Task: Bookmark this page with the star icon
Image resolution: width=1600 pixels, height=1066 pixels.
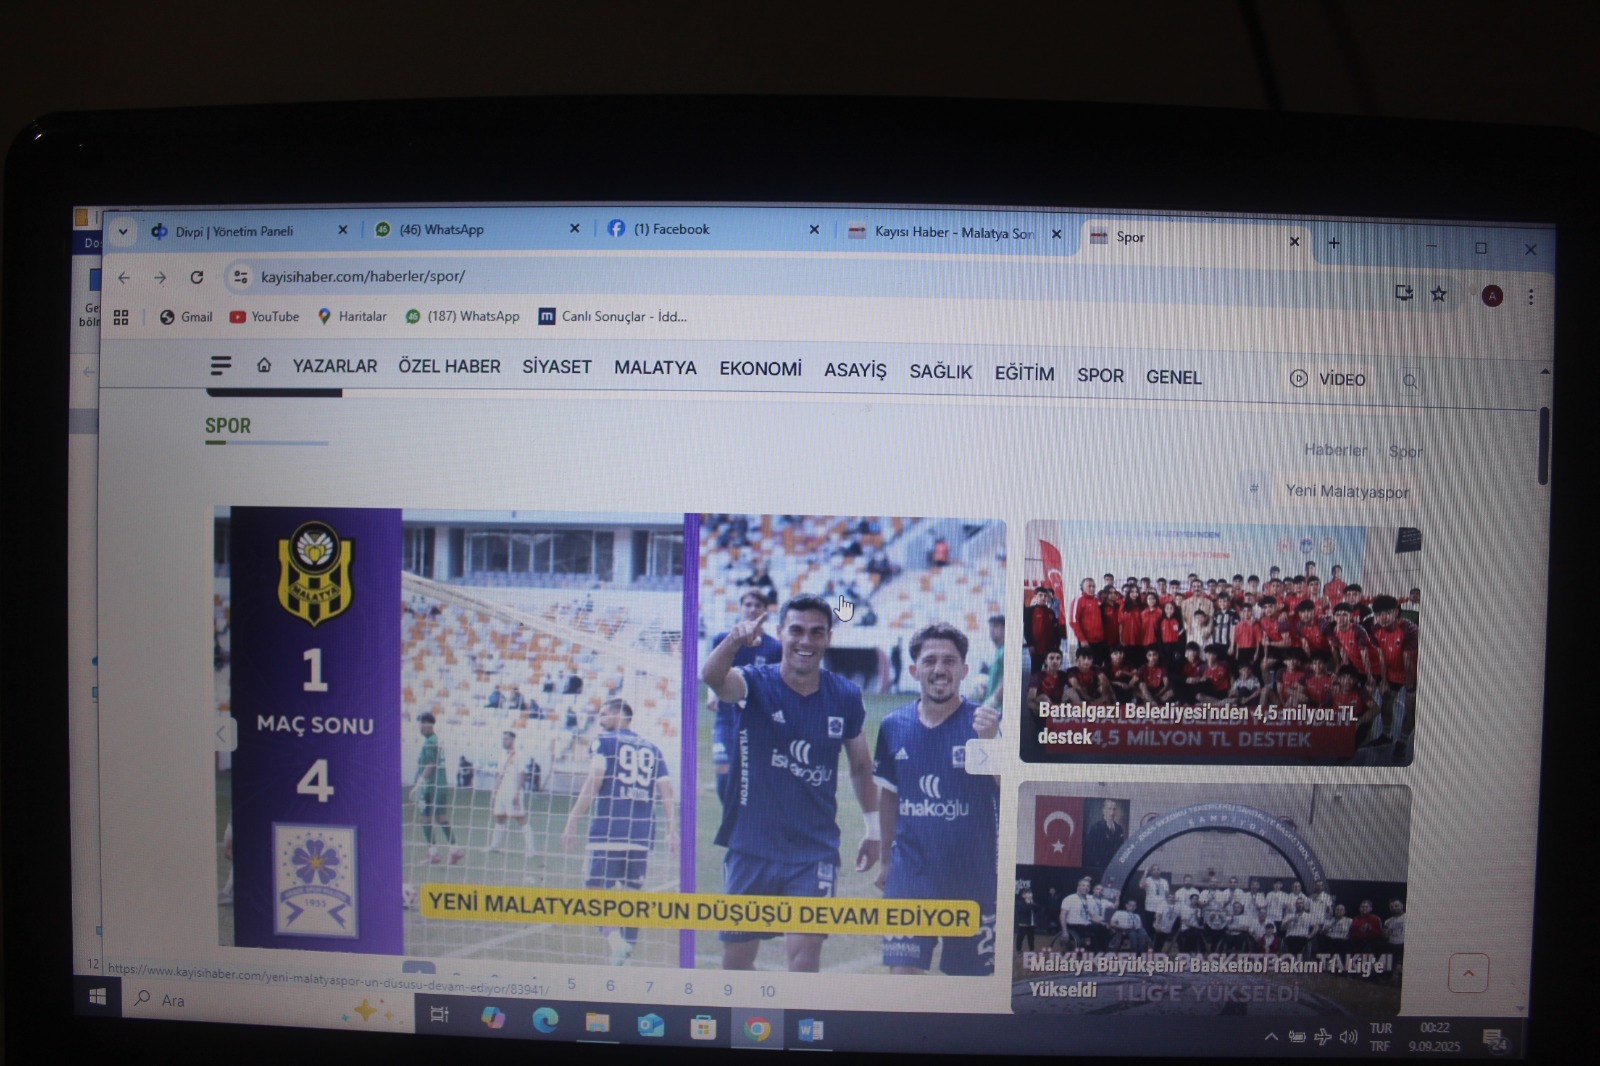Action: click(1438, 294)
